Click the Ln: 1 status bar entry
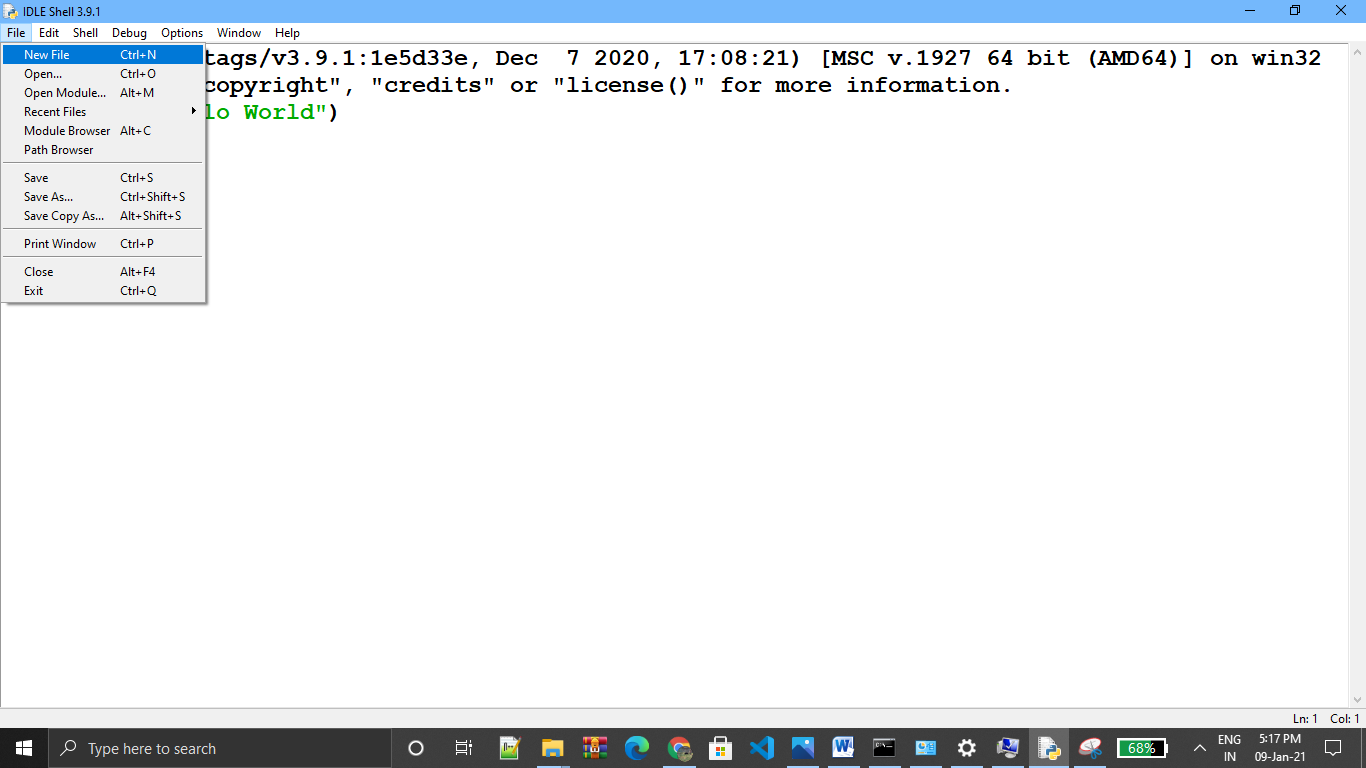1366x768 pixels. click(x=1305, y=719)
